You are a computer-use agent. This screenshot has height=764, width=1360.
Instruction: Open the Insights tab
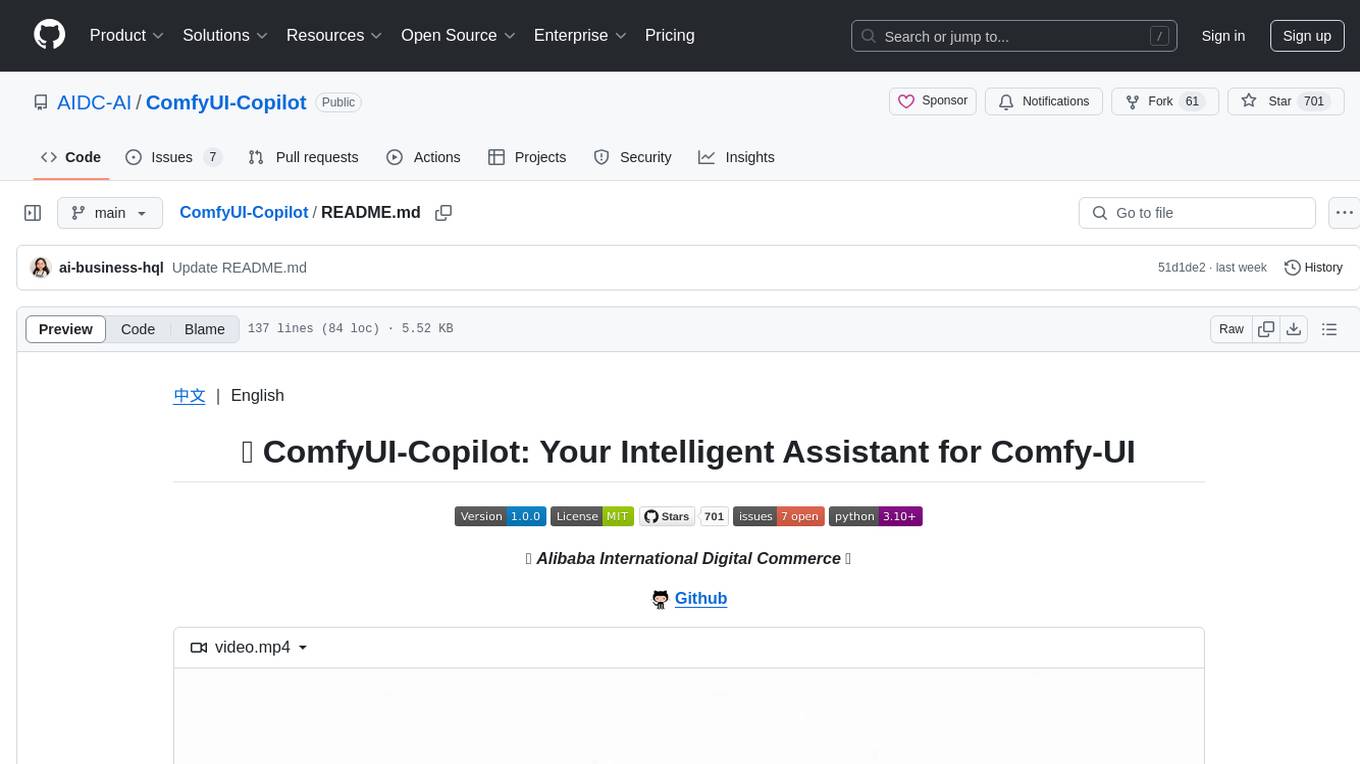(736, 157)
